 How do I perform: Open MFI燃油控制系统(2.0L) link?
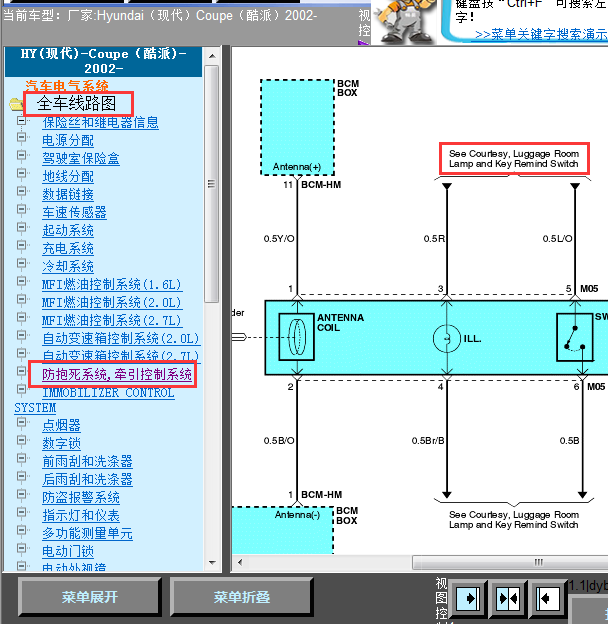[x=112, y=302]
